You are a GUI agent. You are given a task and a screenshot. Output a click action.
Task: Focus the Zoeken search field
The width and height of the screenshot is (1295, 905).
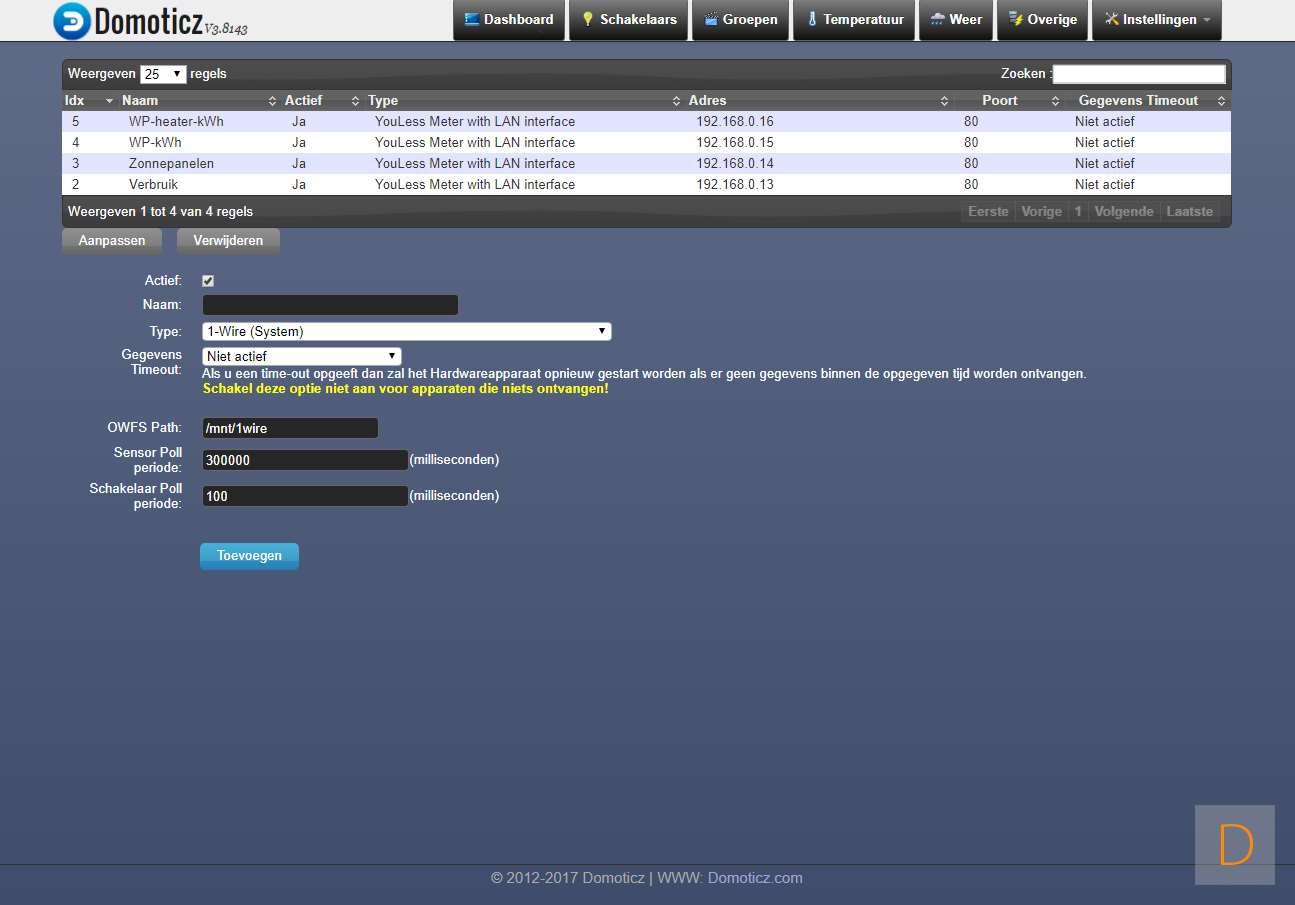point(1138,74)
